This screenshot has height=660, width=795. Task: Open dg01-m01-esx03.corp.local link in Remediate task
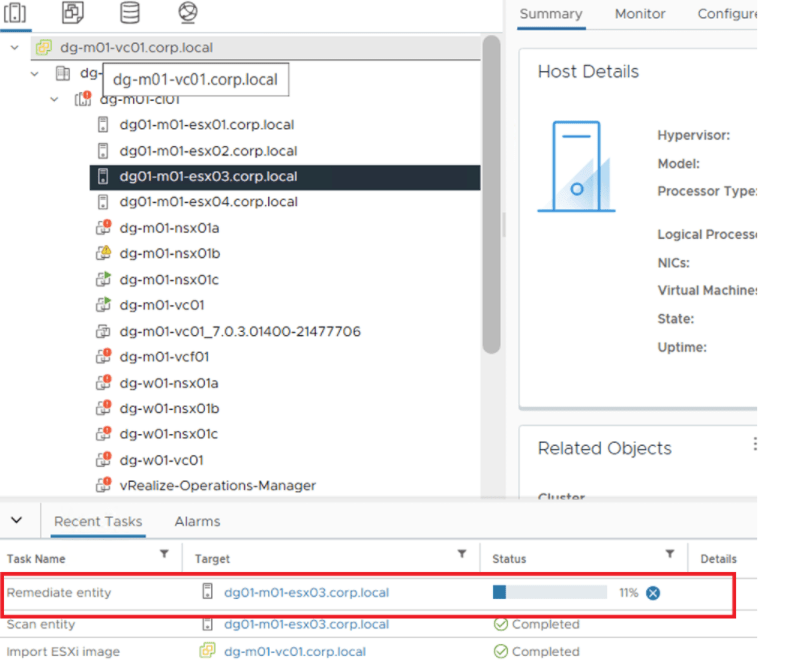306,593
